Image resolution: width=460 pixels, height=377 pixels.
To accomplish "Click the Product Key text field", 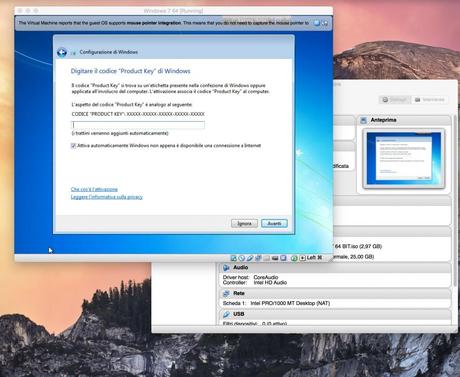I will click(138, 125).
